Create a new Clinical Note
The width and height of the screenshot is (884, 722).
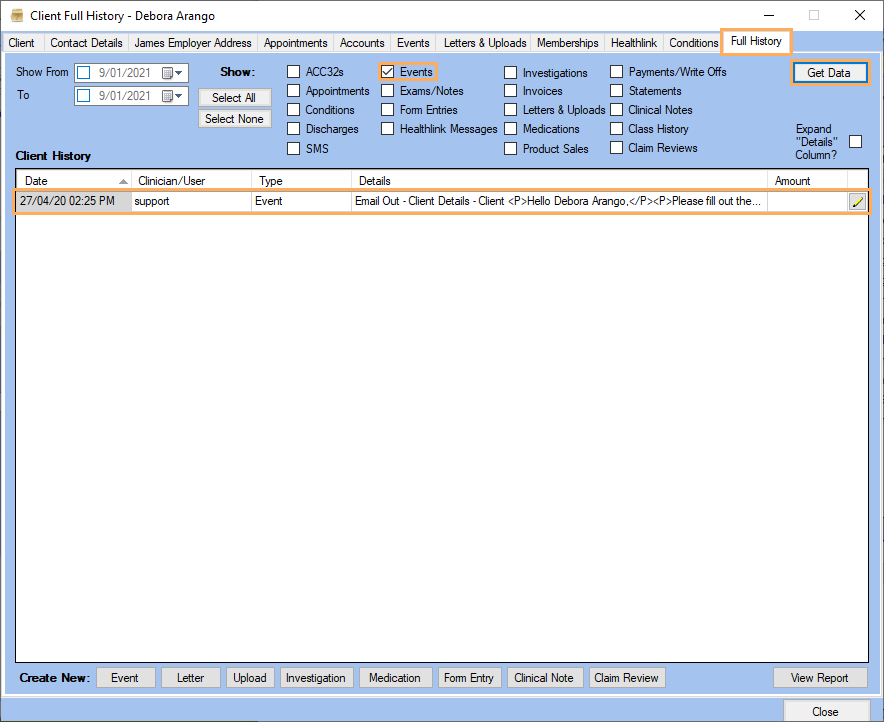[544, 677]
